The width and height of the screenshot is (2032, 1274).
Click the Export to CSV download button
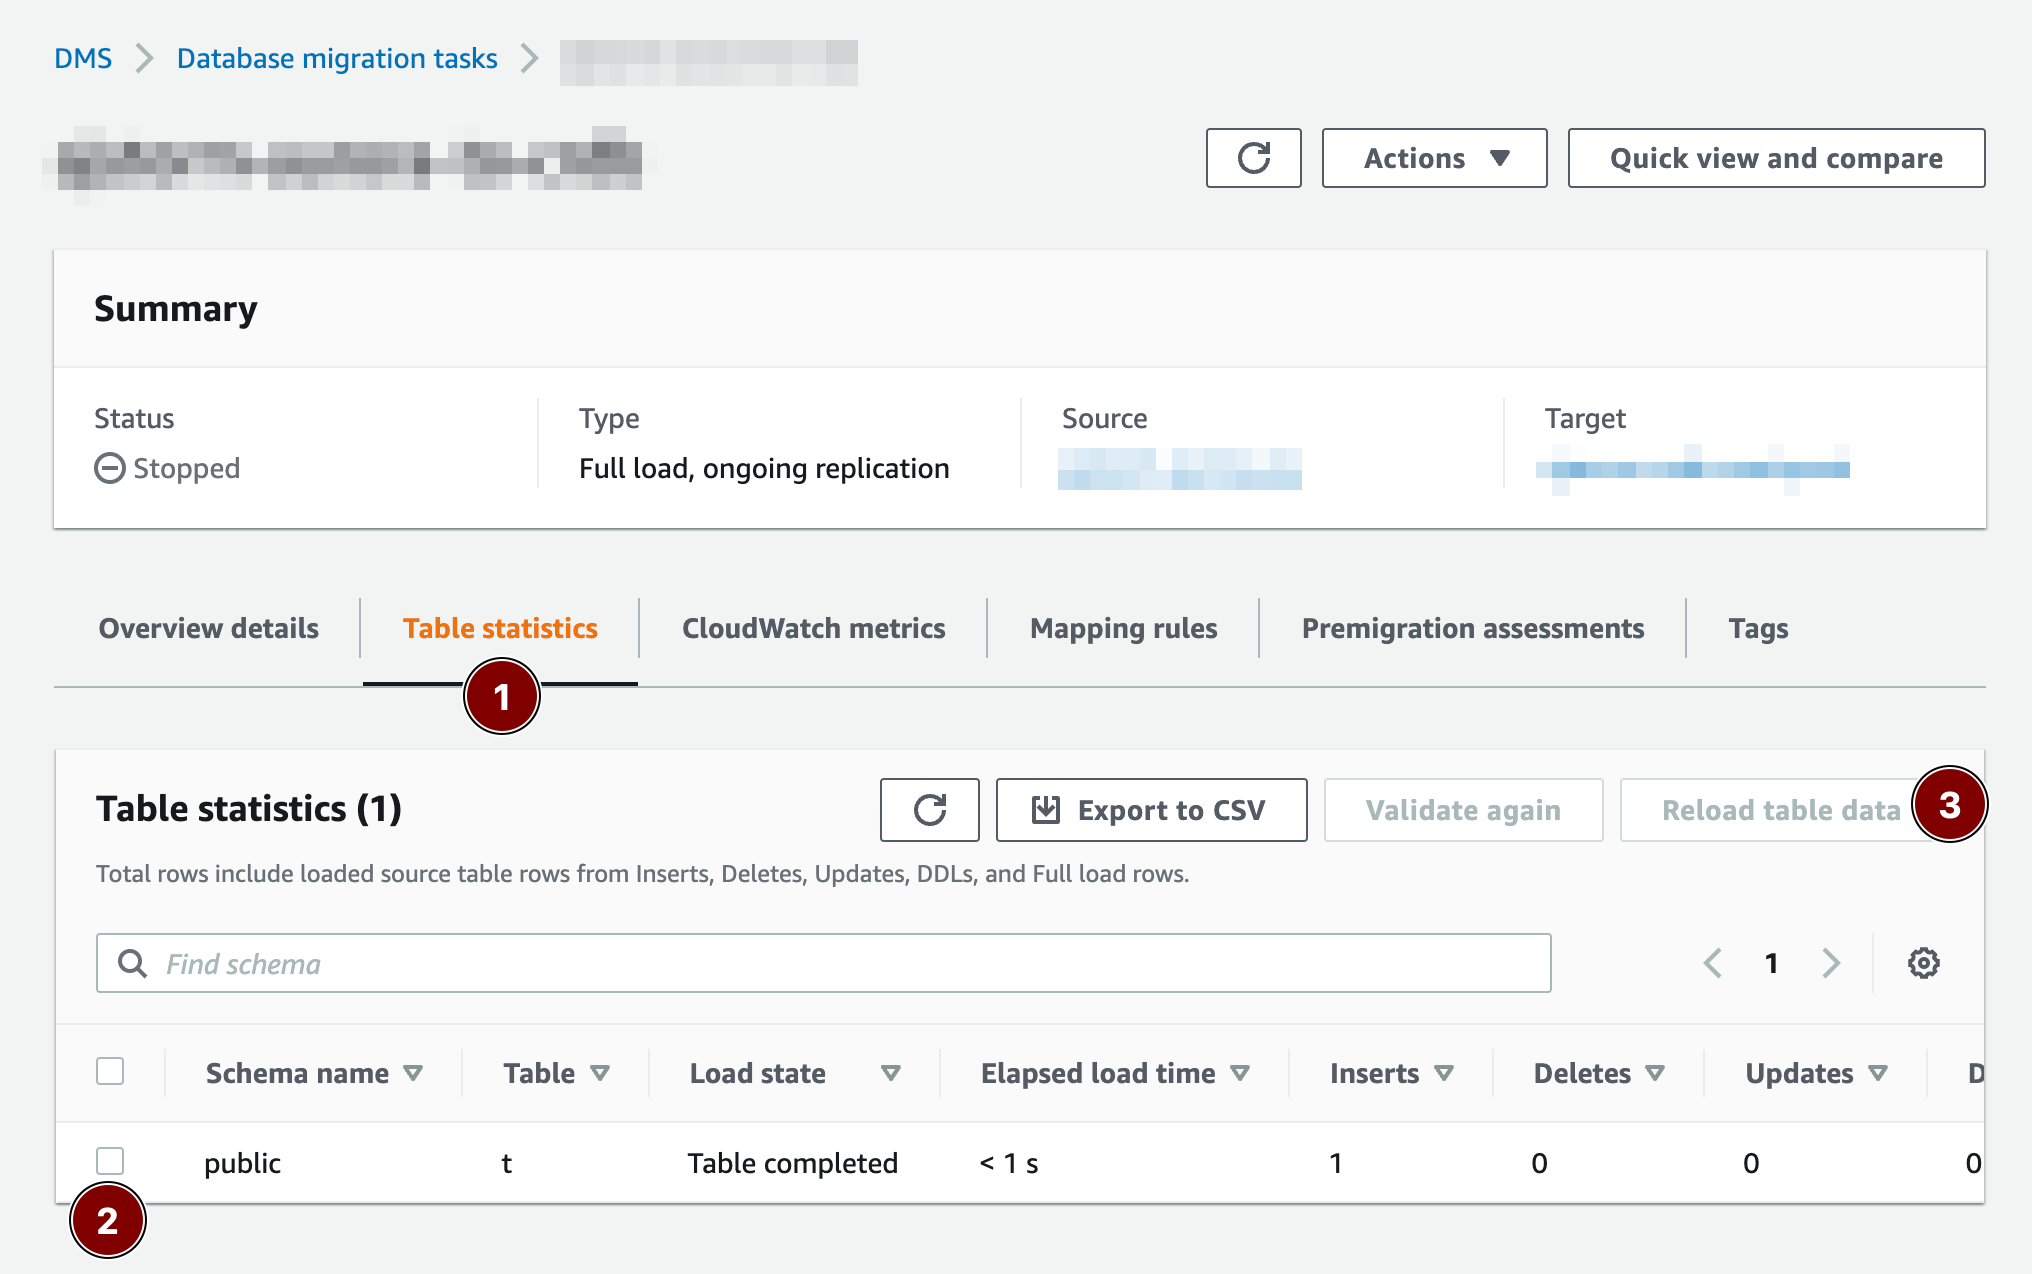pyautogui.click(x=1151, y=810)
